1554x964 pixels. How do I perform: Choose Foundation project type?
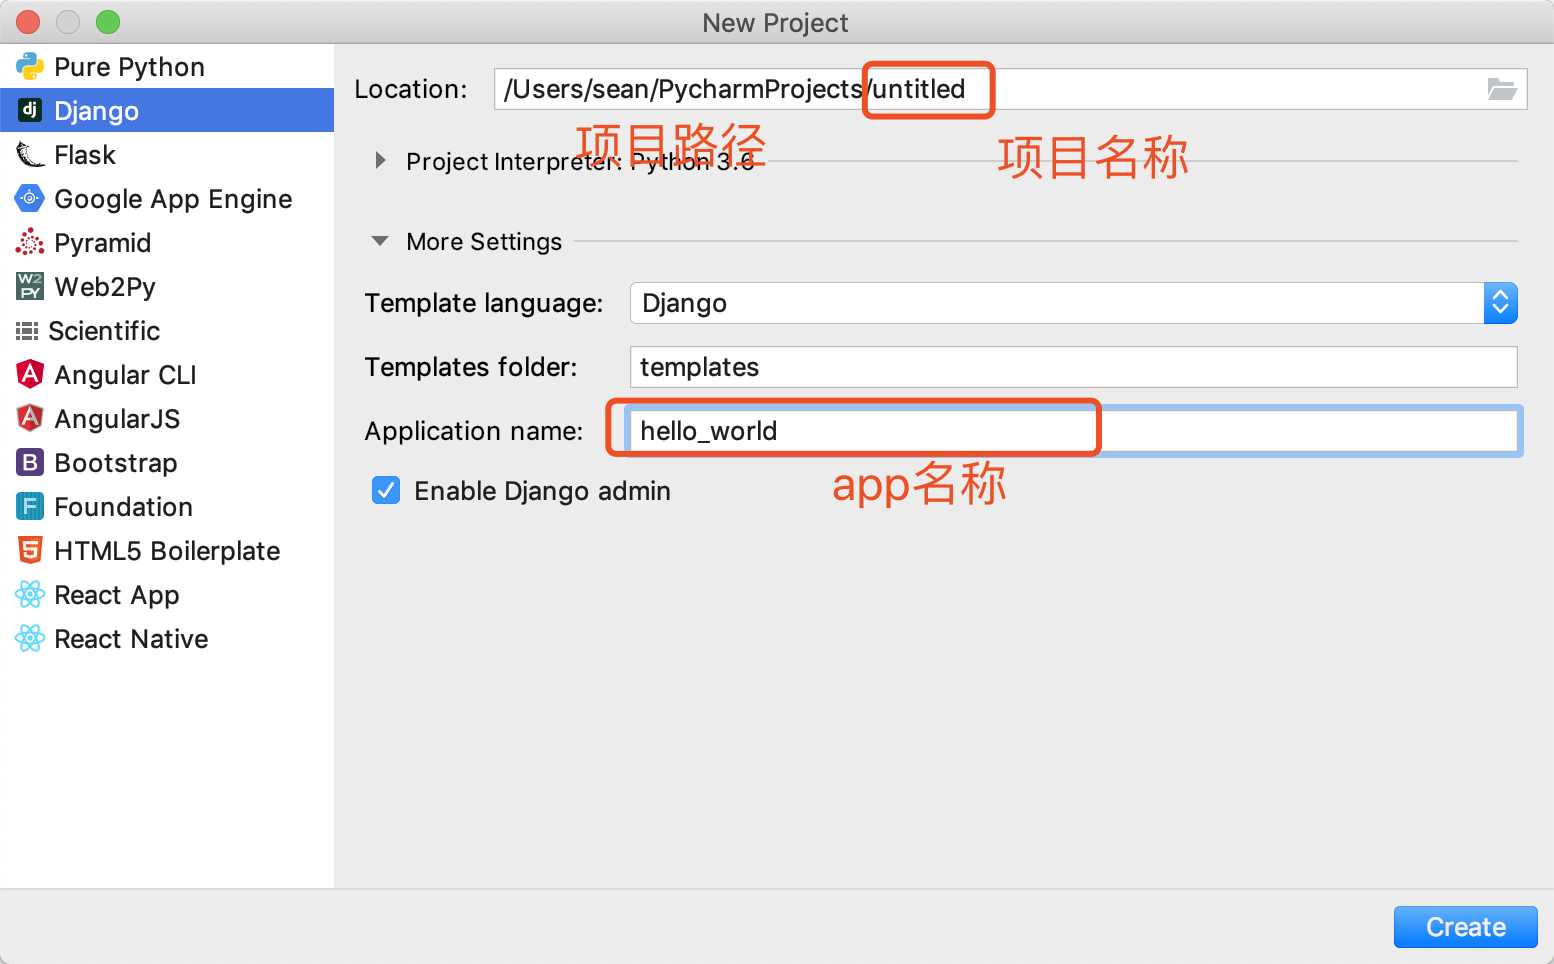(167, 506)
